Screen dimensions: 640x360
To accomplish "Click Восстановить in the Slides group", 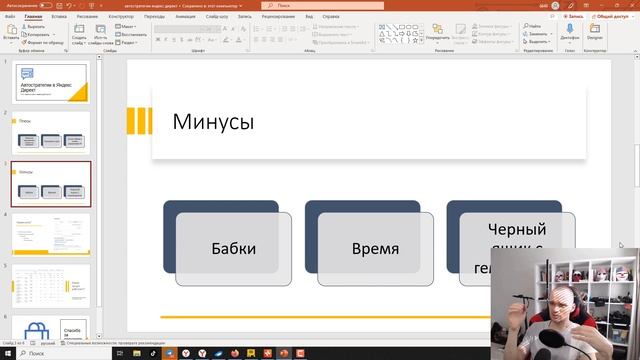I will point(131,35).
